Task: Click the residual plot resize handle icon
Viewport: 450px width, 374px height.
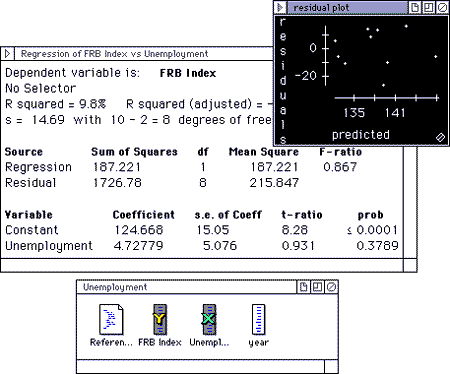Action: [440, 137]
